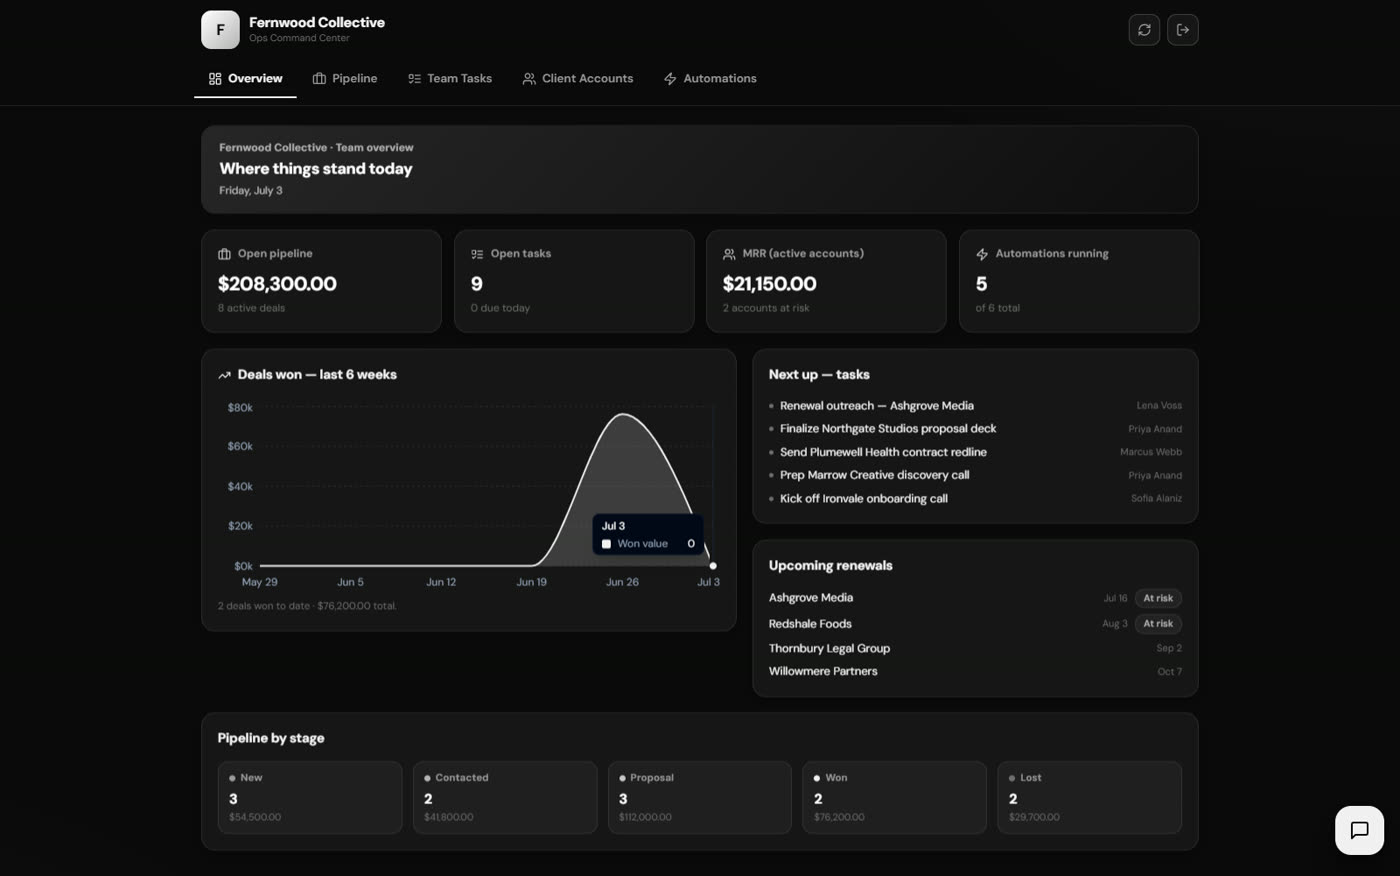Open task Kick off Ironvale onboarding call
This screenshot has height=876, width=1400.
(864, 498)
